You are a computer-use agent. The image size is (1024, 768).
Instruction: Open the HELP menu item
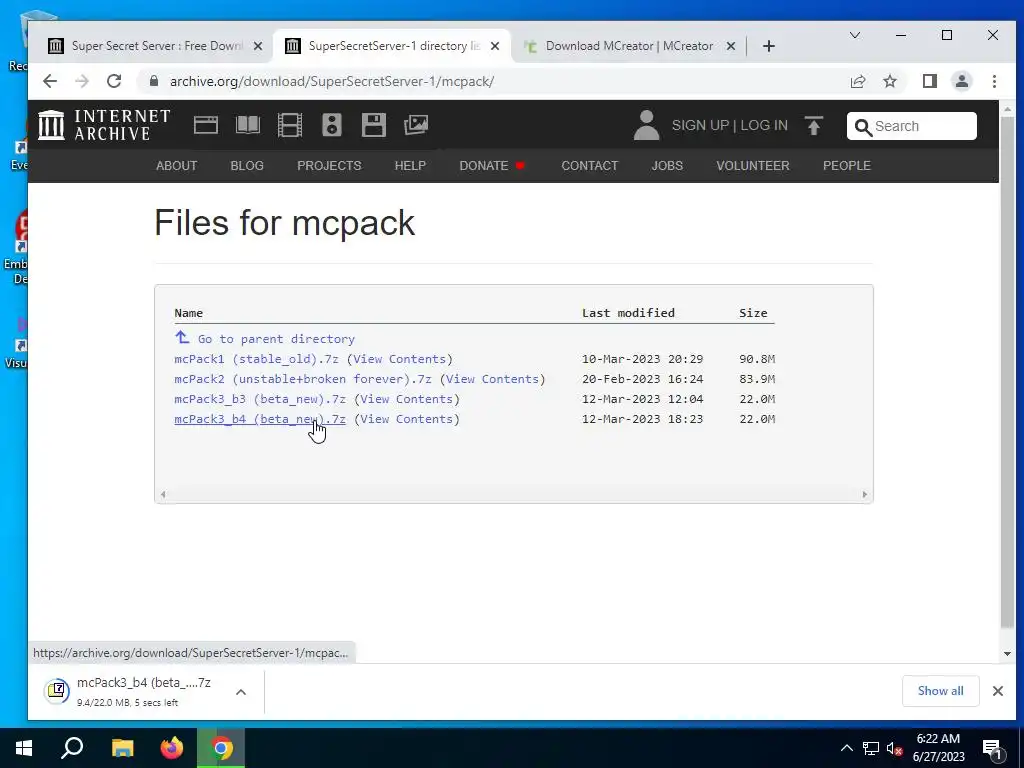click(410, 166)
